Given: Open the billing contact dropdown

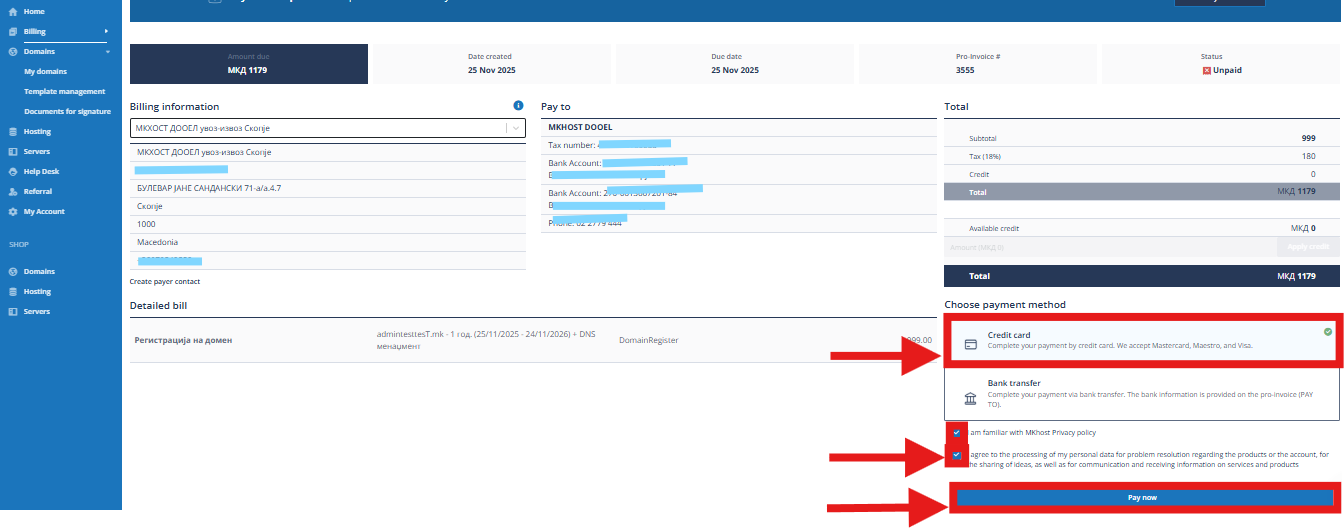Looking at the screenshot, I should click(x=328, y=128).
